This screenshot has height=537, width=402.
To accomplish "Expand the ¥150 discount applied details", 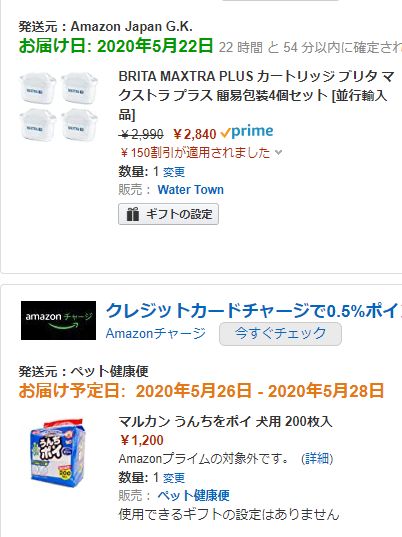I will point(201,152).
